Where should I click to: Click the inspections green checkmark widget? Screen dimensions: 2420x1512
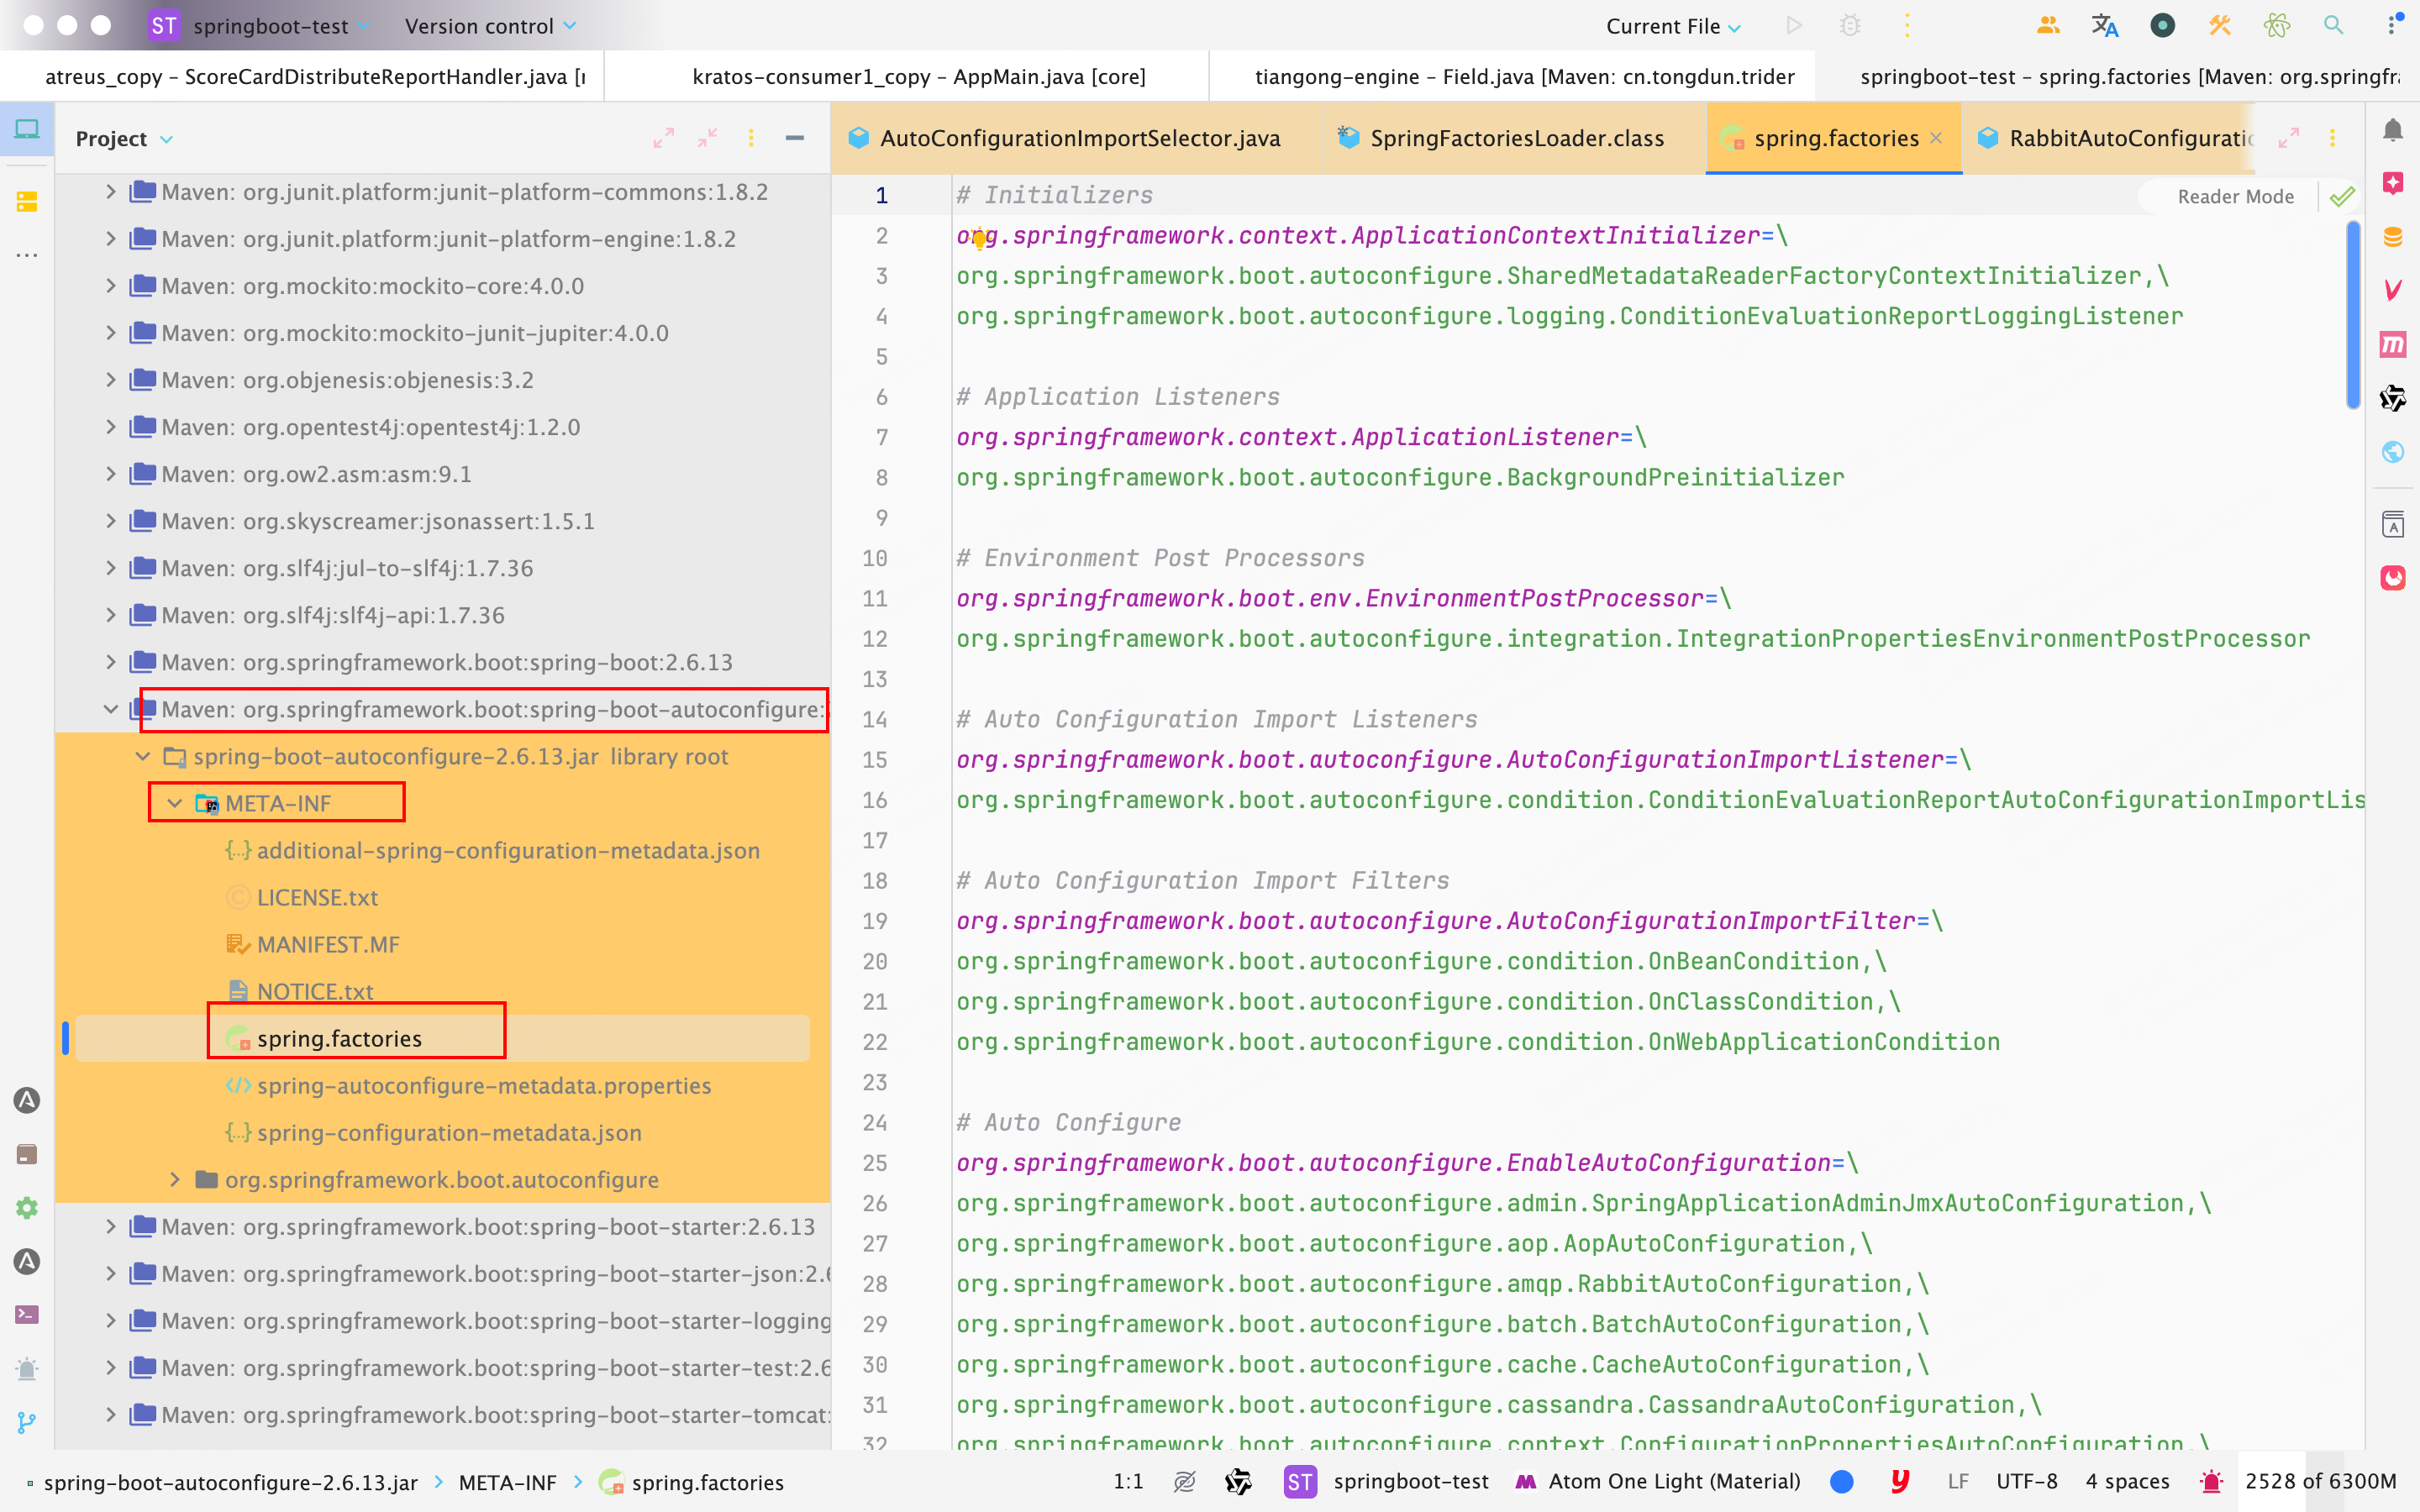click(2341, 197)
